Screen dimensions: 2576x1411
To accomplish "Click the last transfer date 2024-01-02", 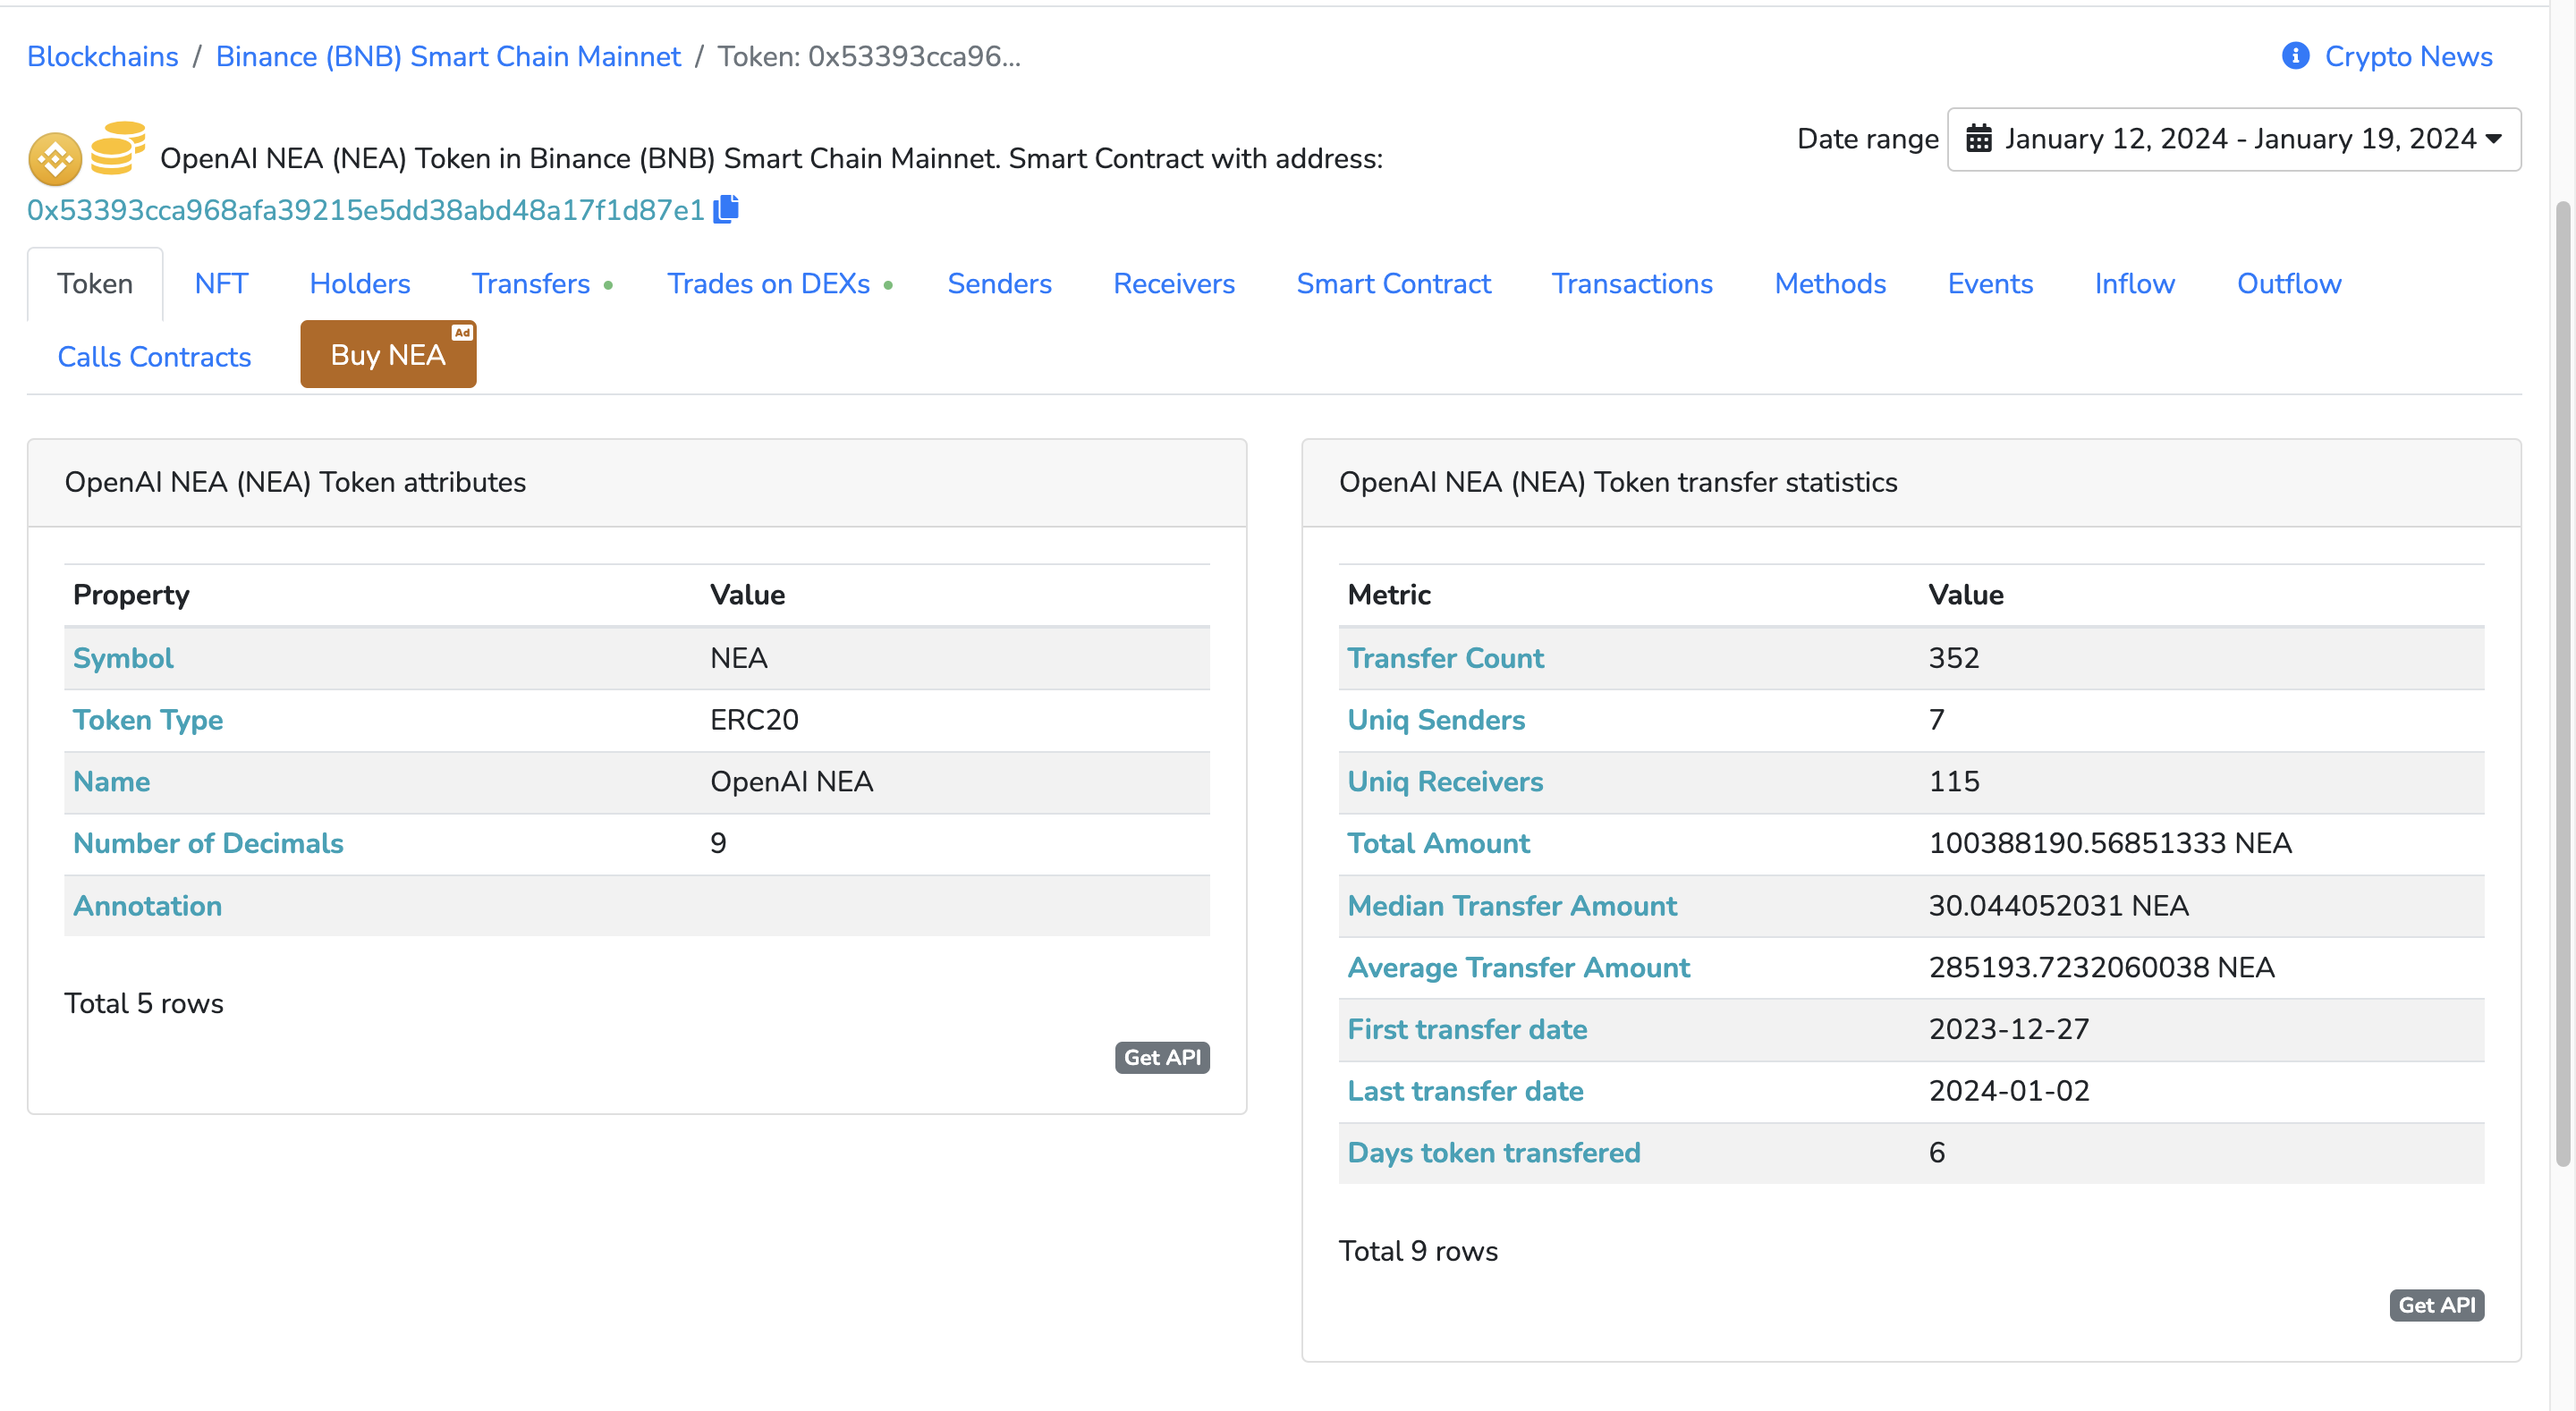I will [2009, 1091].
